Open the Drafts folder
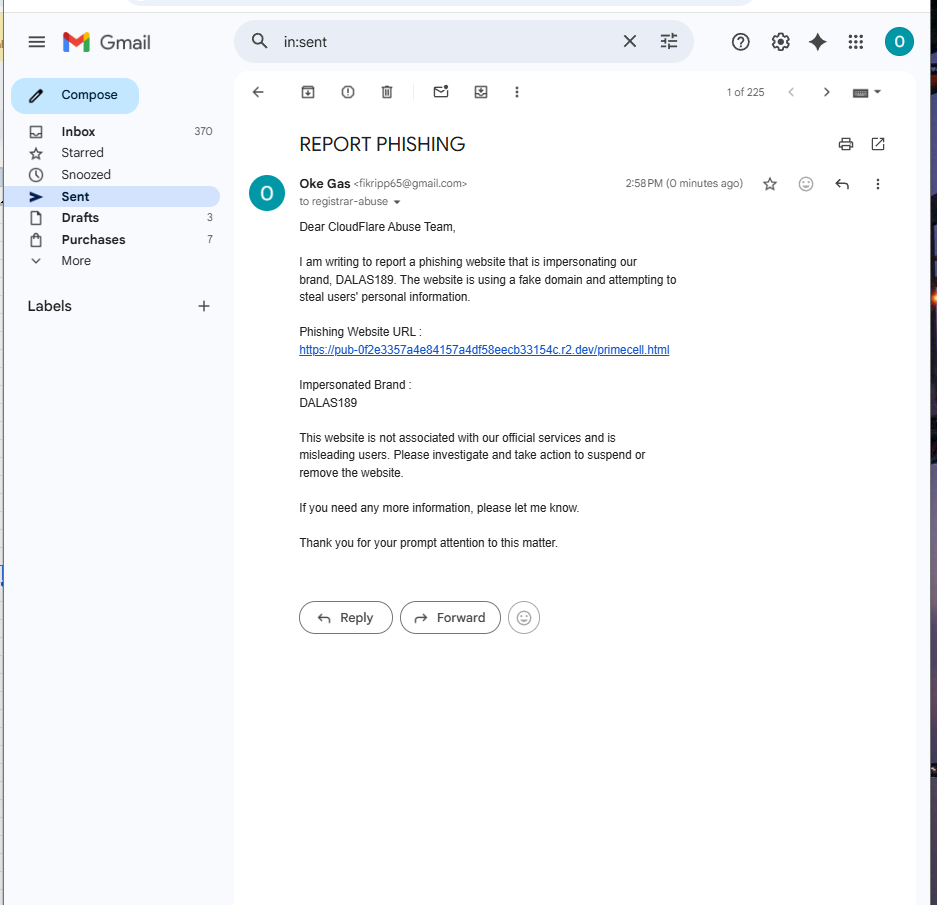The image size is (937, 905). [112, 218]
